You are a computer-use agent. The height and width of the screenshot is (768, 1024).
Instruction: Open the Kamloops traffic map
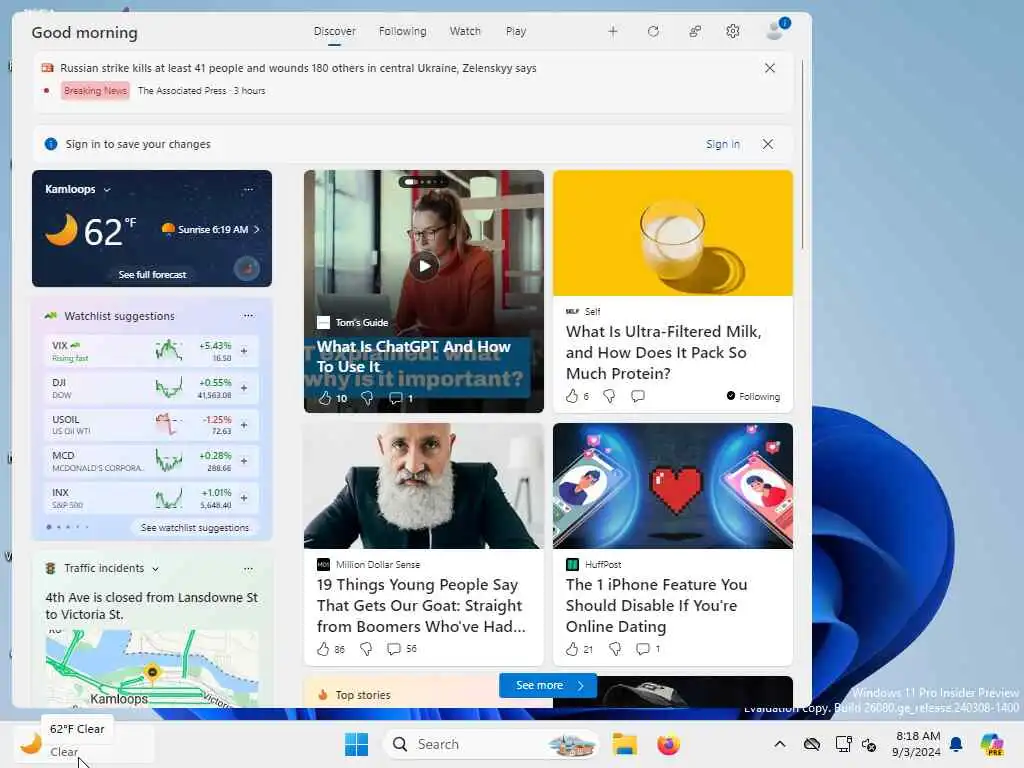click(152, 668)
